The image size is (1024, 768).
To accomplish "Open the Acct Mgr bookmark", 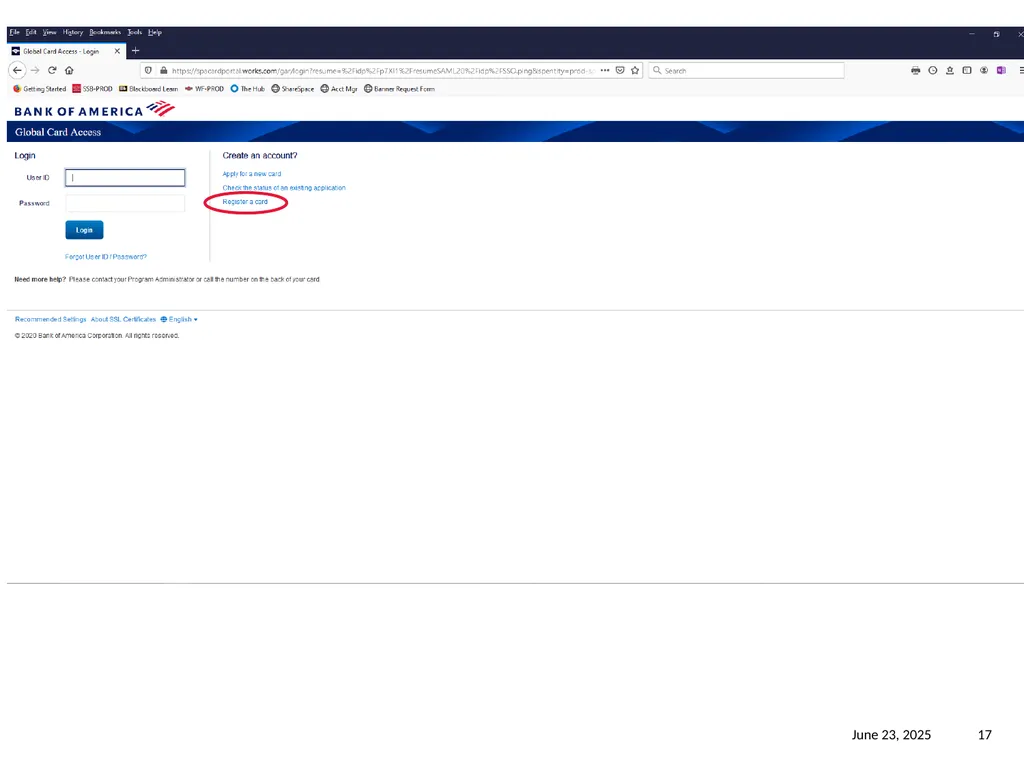I will click(338, 89).
